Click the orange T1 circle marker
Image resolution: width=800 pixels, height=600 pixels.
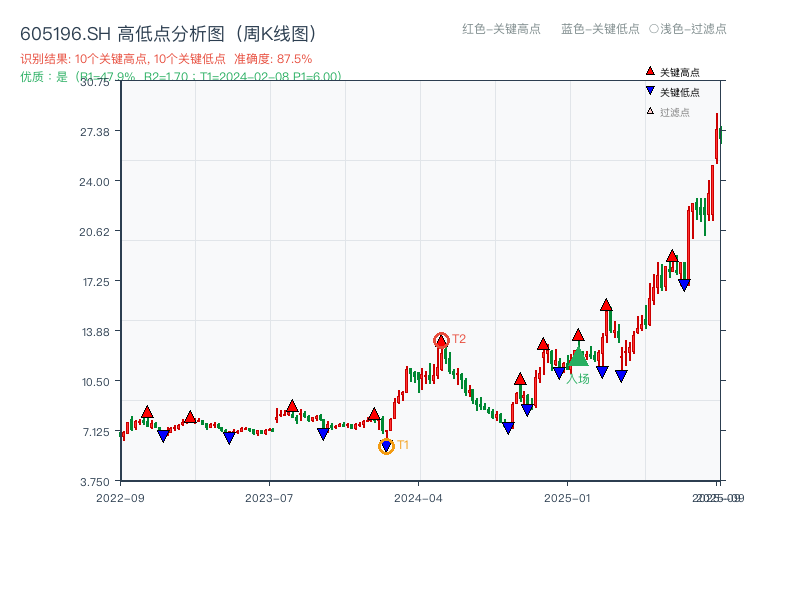point(386,446)
